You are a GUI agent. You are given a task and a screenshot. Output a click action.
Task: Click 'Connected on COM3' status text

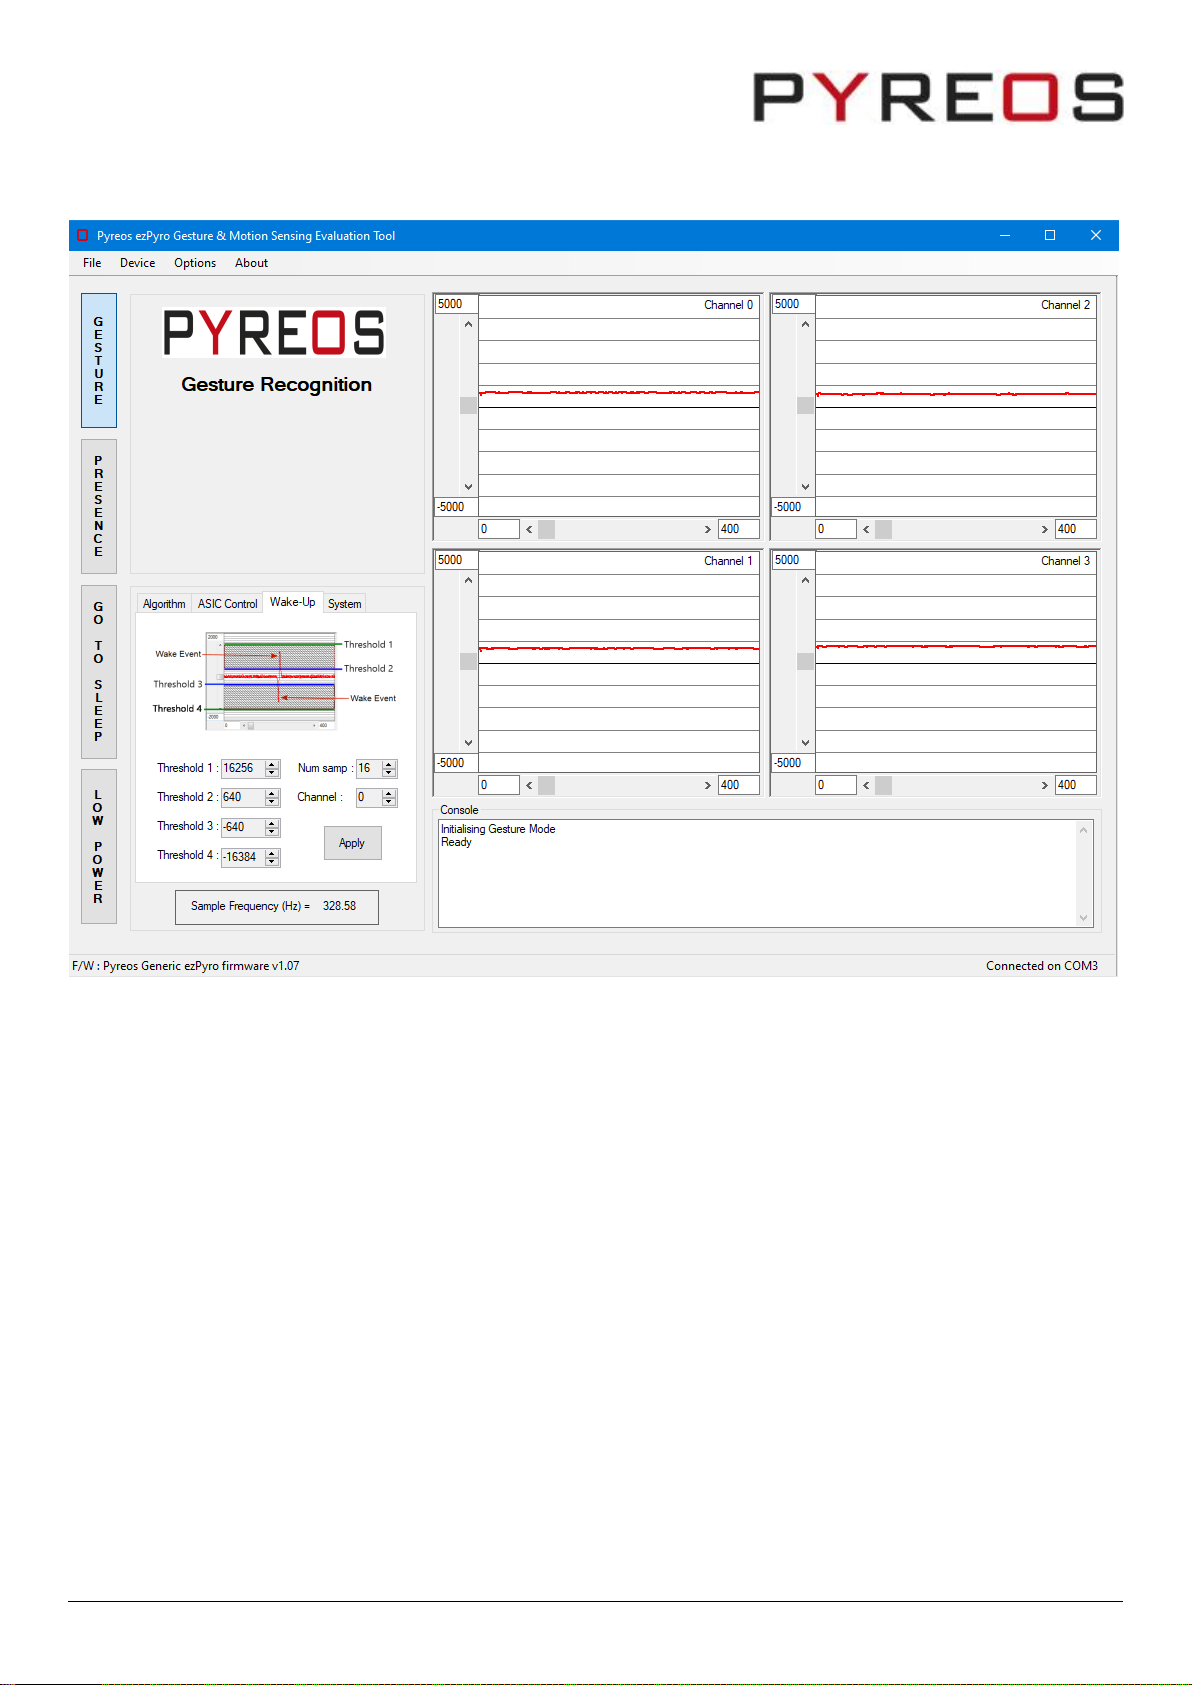click(1041, 966)
